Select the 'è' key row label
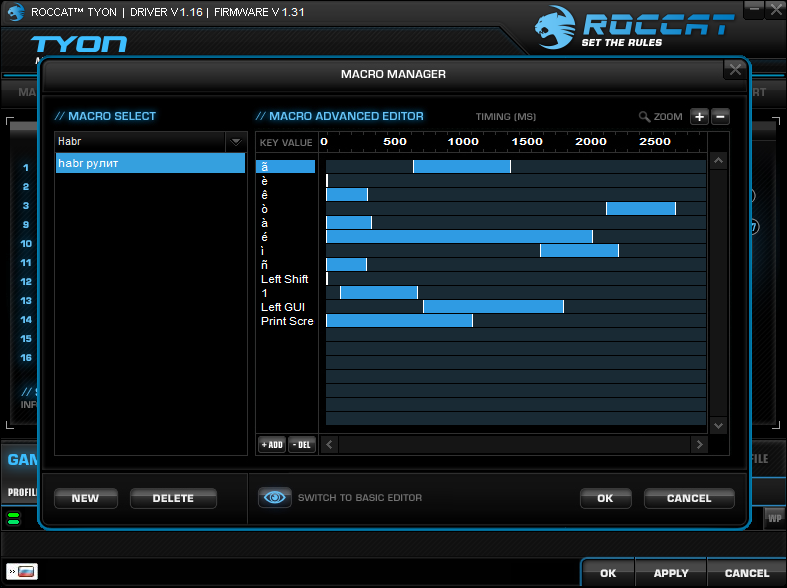The height and width of the screenshot is (588, 787). pos(265,181)
